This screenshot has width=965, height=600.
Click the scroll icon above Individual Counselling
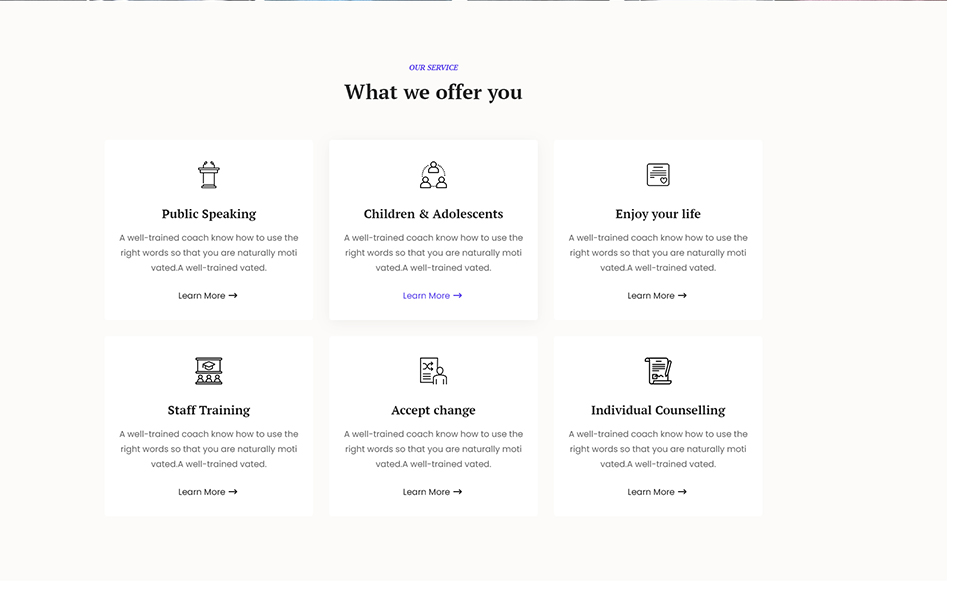(x=658, y=371)
